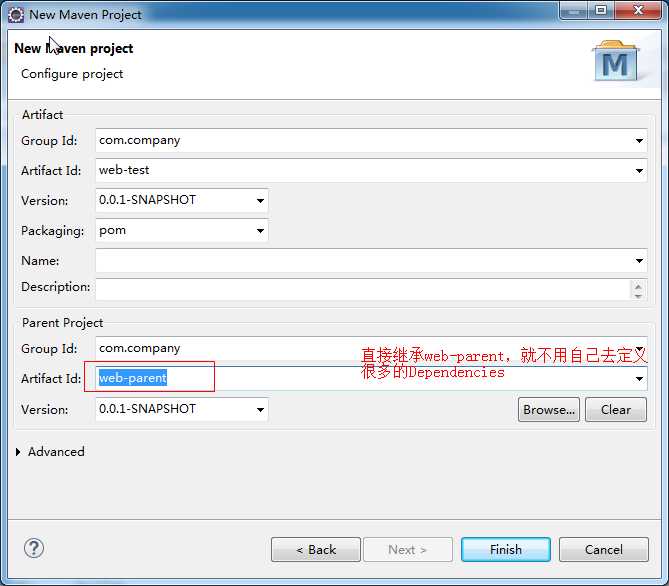Go back with the Back button
The image size is (669, 586).
coord(316,550)
